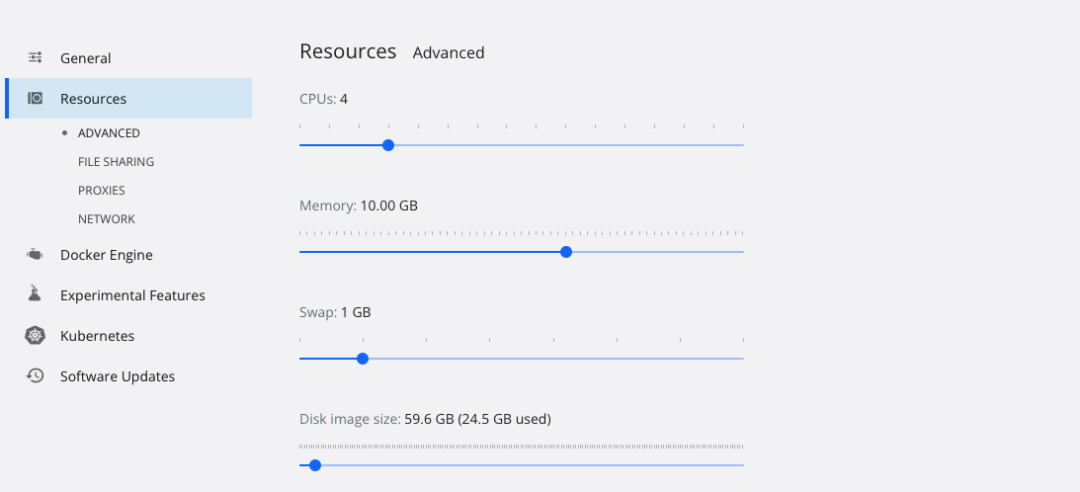Open NETWORK under Resources

click(106, 219)
